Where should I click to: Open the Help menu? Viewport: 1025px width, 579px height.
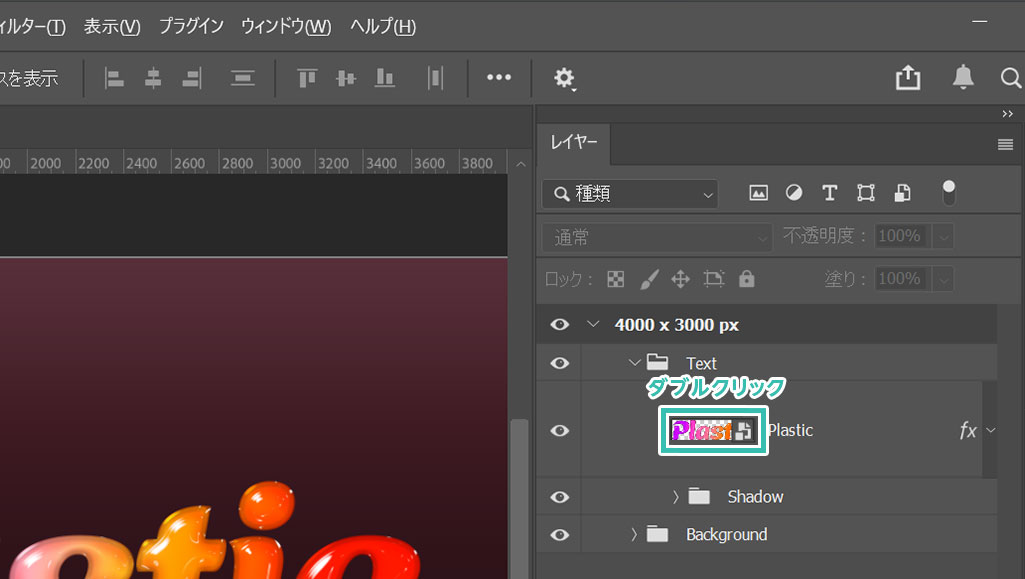tap(382, 26)
